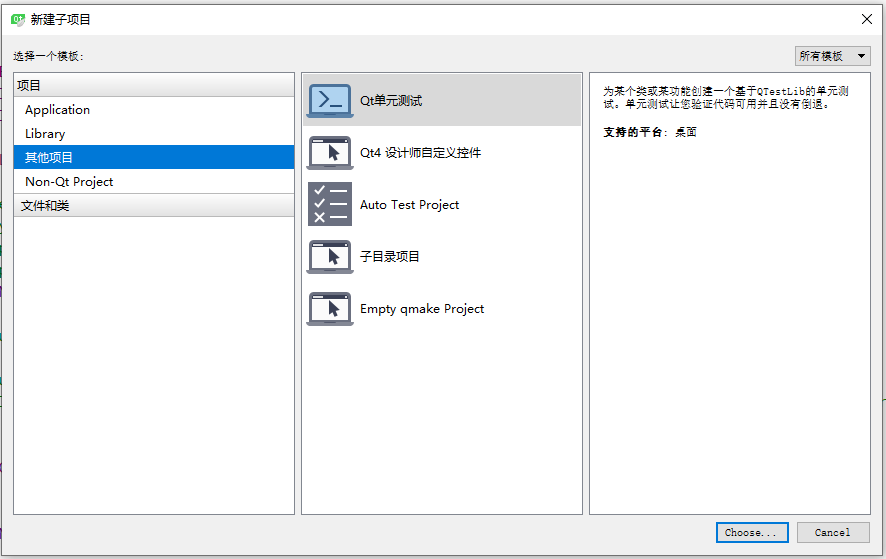Click the Auto Test Project checklist icon
Image resolution: width=886 pixels, height=559 pixels.
(x=330, y=204)
